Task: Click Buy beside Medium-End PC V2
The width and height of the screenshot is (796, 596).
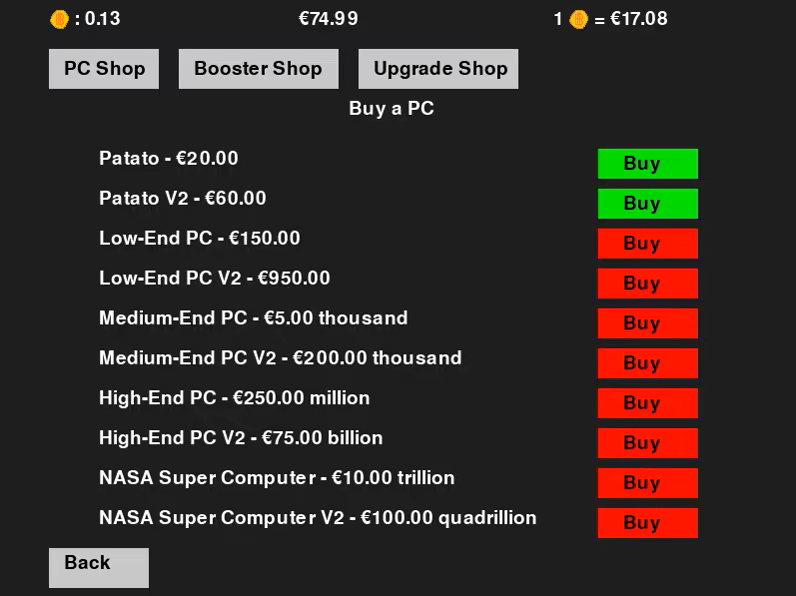Action: pyautogui.click(x=647, y=364)
